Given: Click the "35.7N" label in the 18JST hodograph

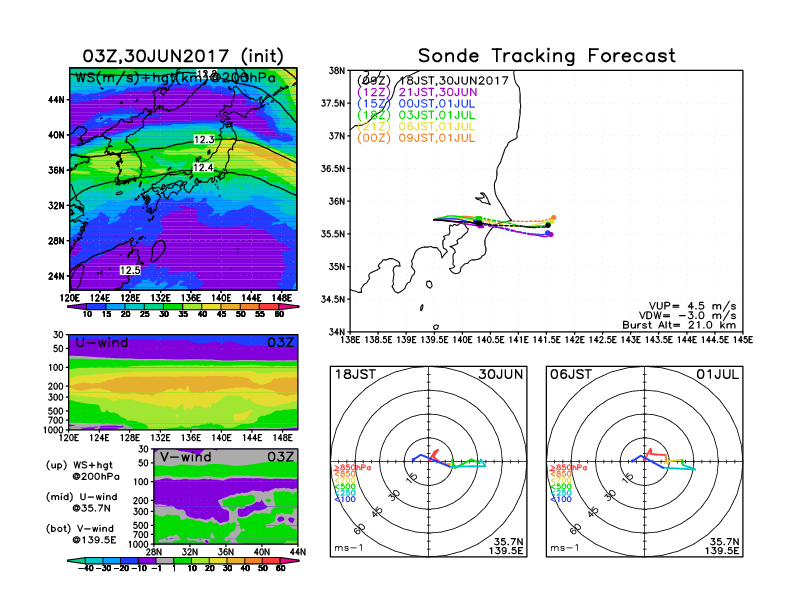Looking at the screenshot, I should pyautogui.click(x=508, y=542).
